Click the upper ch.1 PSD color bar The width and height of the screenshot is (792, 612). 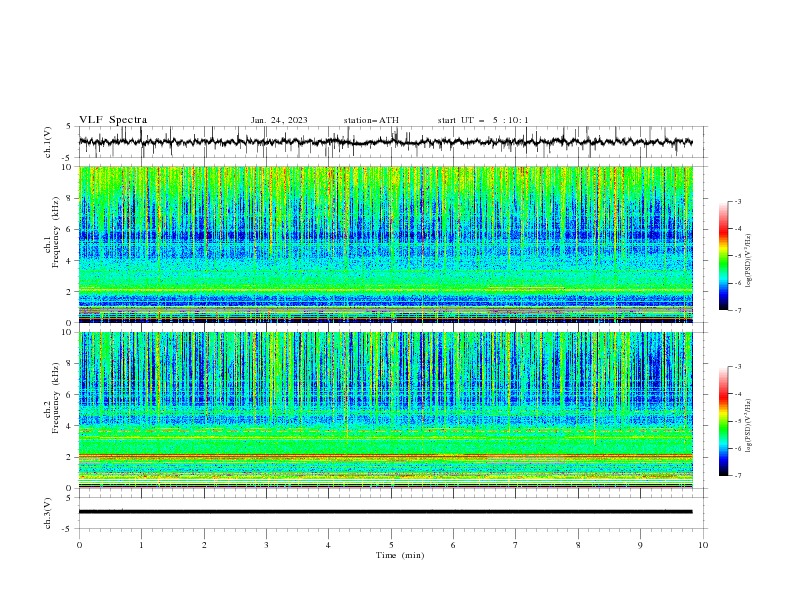click(724, 256)
